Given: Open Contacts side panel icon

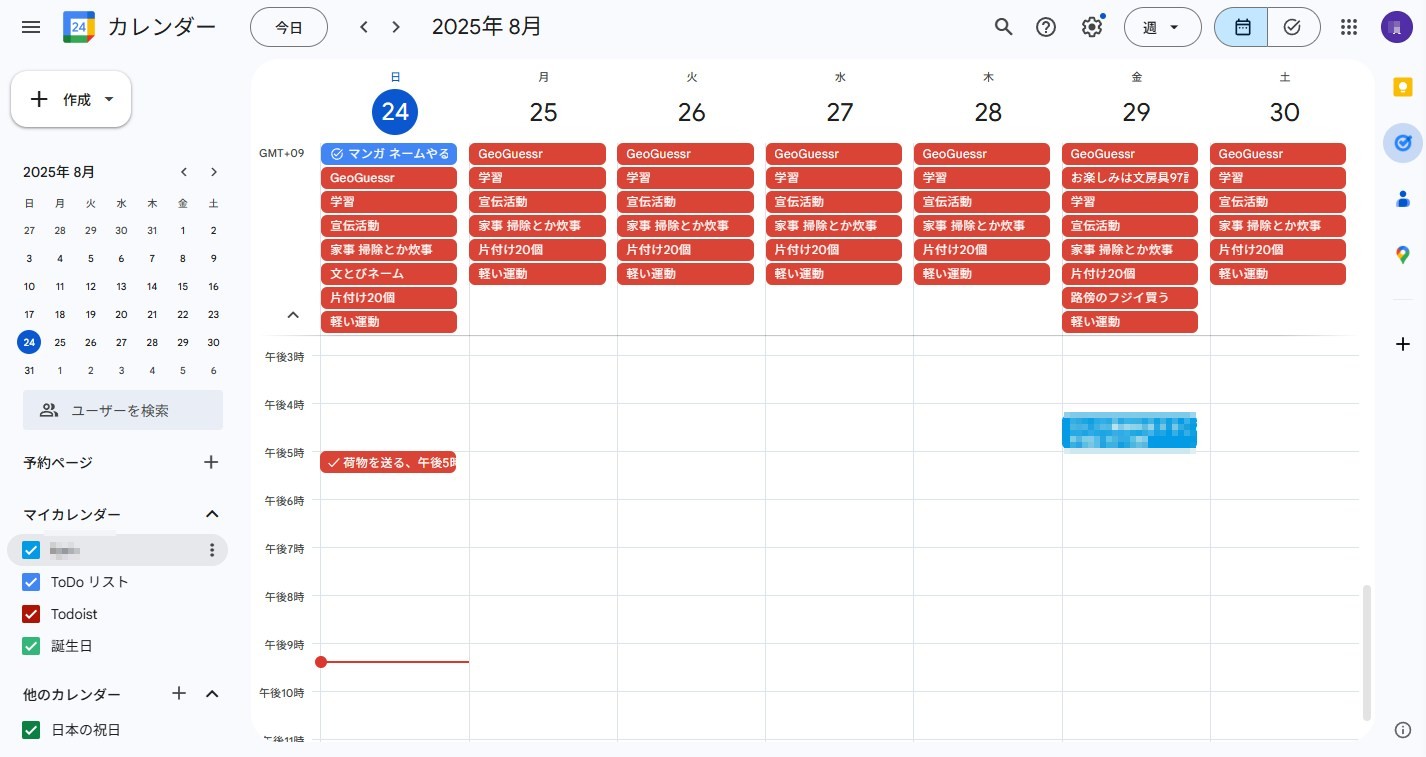Looking at the screenshot, I should click(x=1402, y=199).
